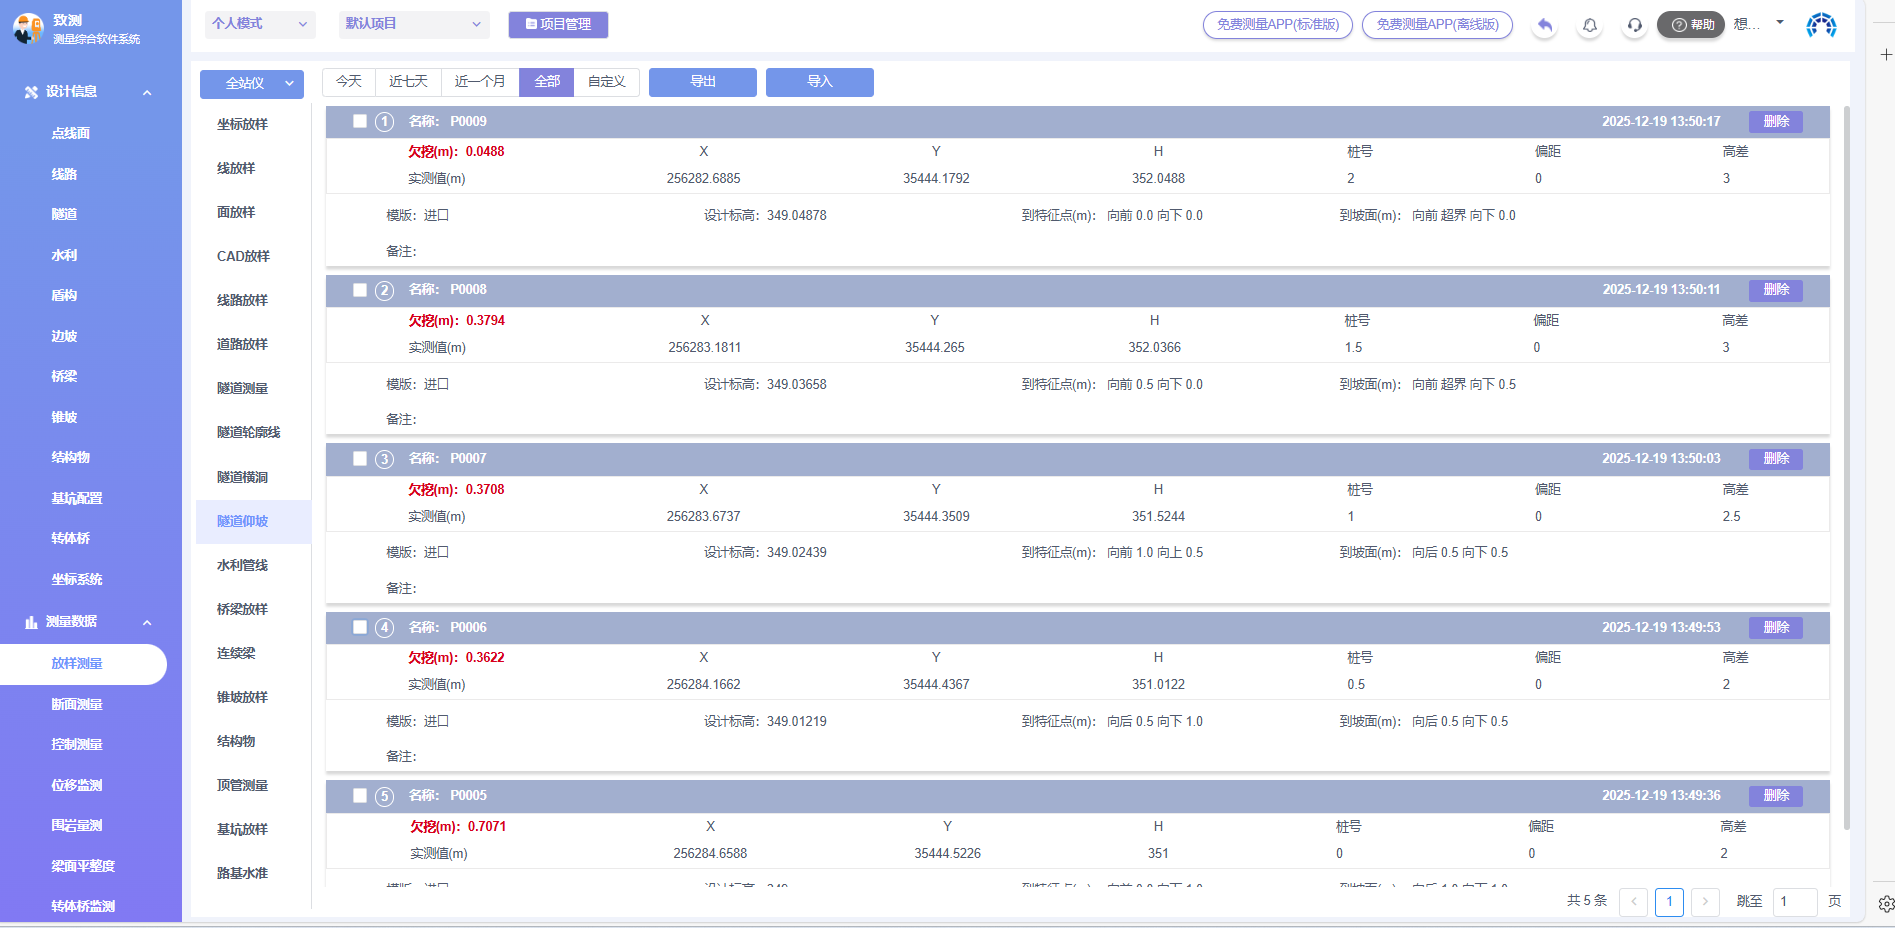Switch to the 近七天 filter tab
The height and width of the screenshot is (928, 1895).
[x=408, y=82]
